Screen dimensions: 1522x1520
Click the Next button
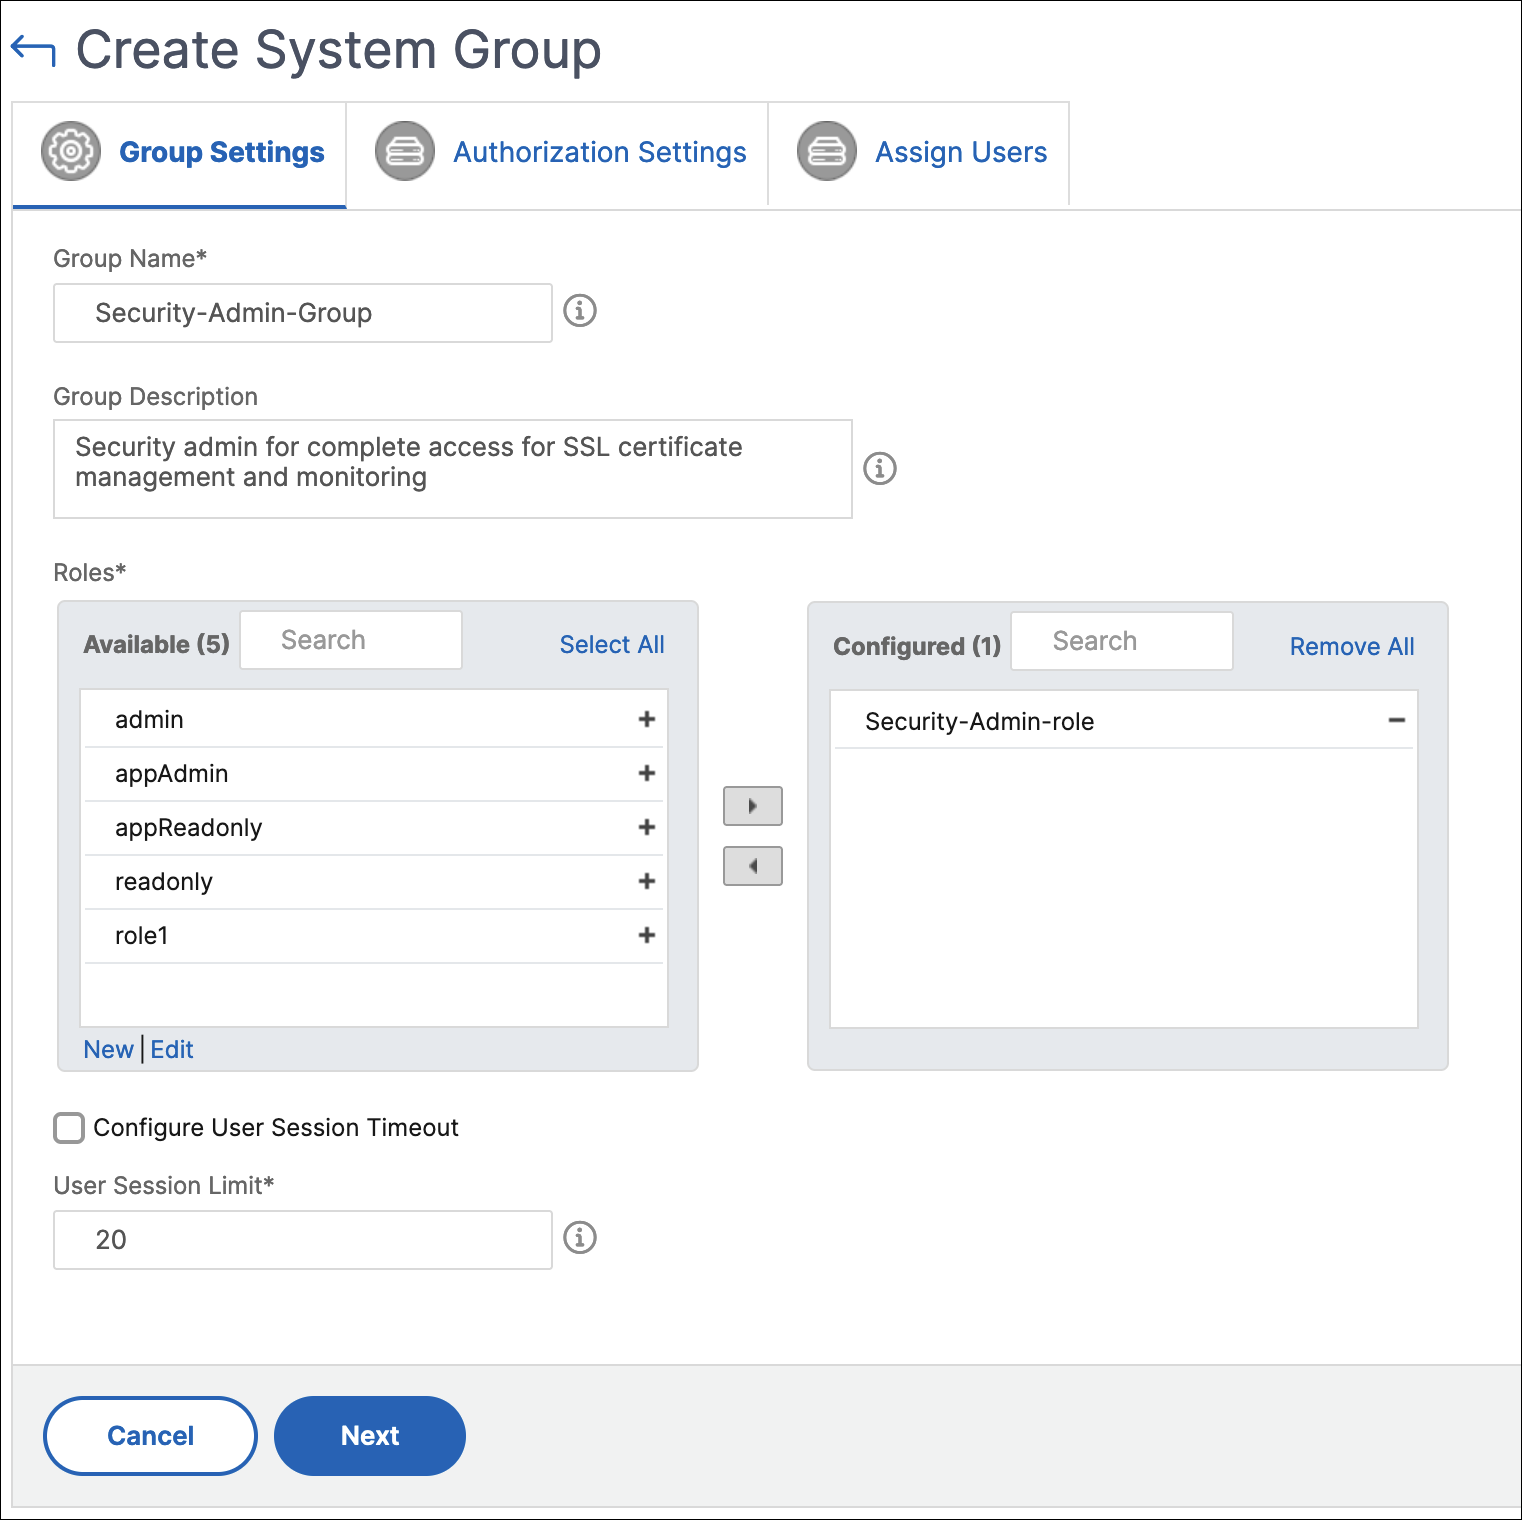click(x=370, y=1436)
